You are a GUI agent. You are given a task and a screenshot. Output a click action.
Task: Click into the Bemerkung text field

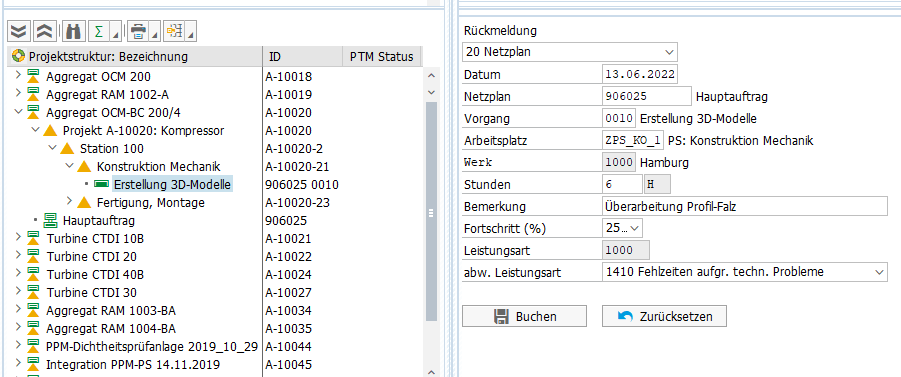pyautogui.click(x=745, y=206)
